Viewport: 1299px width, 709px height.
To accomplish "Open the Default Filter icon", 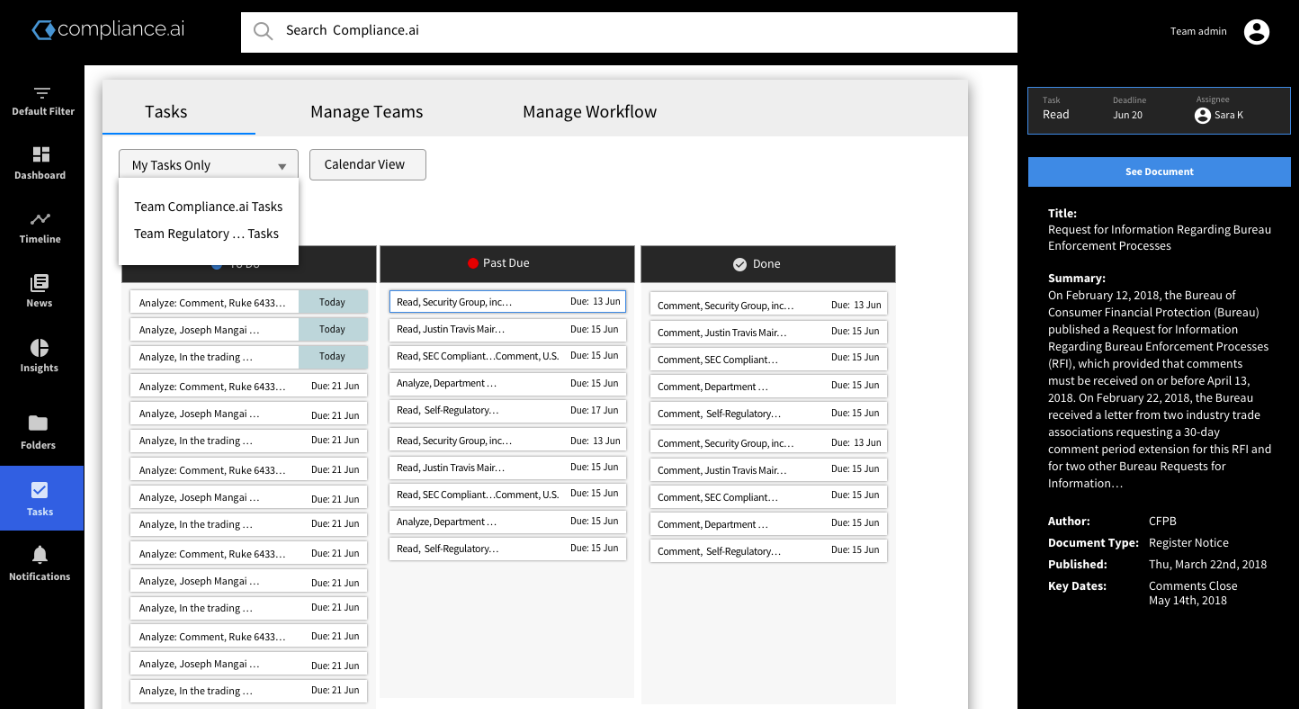I will pos(42,93).
